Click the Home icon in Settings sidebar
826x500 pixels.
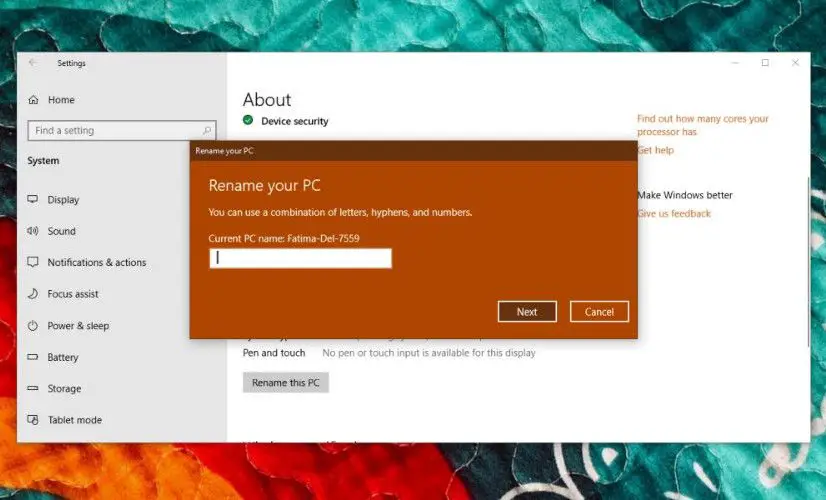(x=33, y=100)
